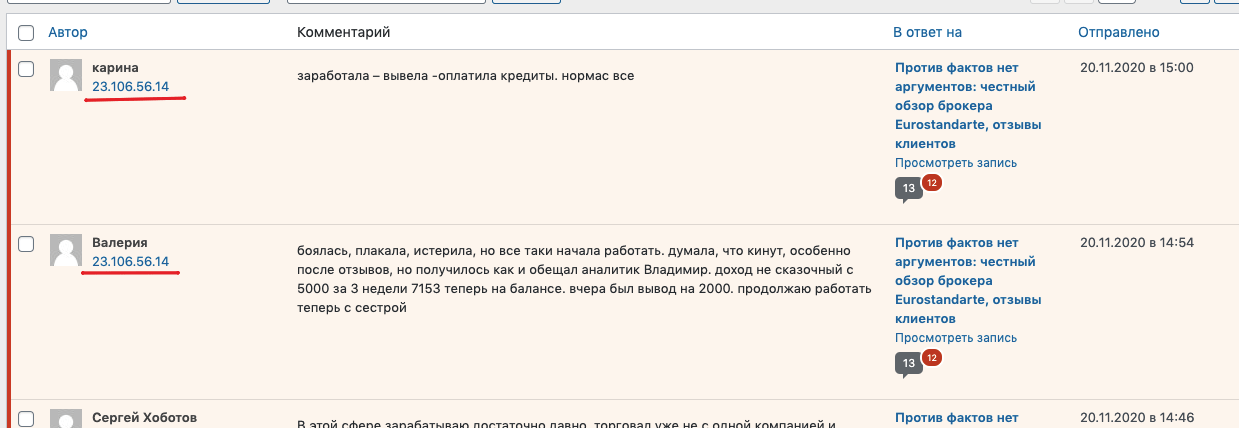Click Сергей Хоботов's avatar icon
The height and width of the screenshot is (428, 1239).
pyautogui.click(x=66, y=419)
